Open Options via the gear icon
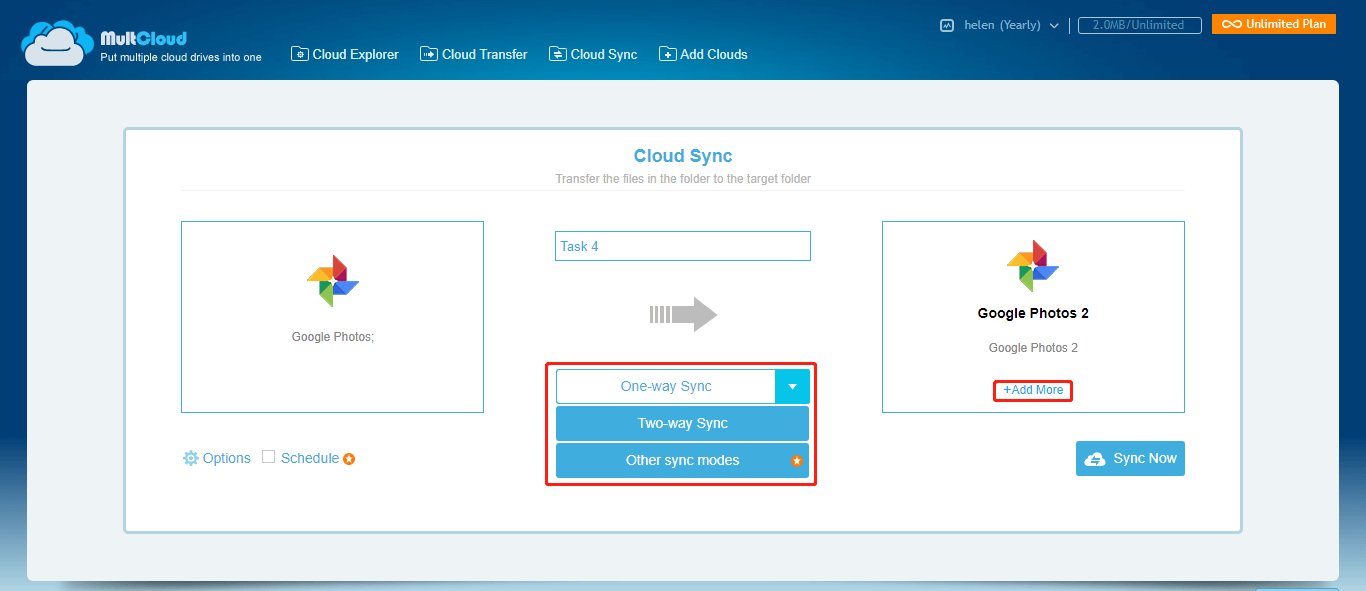1366x591 pixels. coord(190,458)
